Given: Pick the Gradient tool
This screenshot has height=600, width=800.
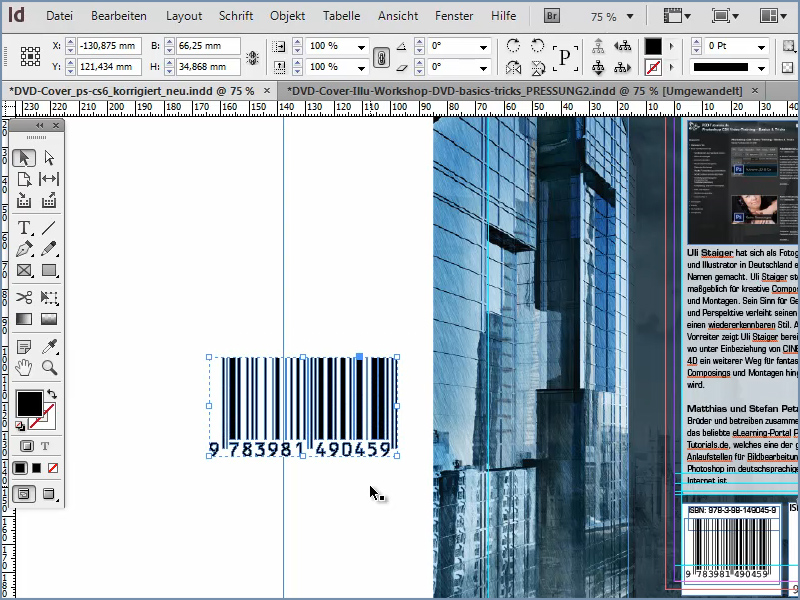Looking at the screenshot, I should click(x=25, y=318).
